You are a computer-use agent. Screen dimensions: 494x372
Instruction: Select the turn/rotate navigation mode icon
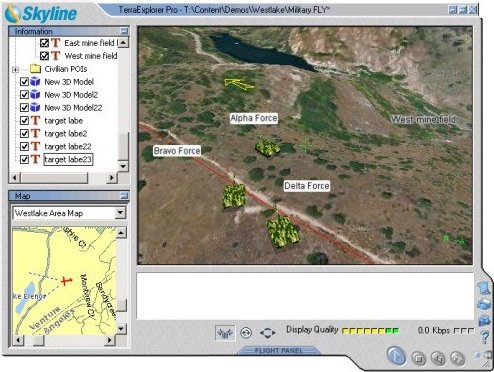246,333
